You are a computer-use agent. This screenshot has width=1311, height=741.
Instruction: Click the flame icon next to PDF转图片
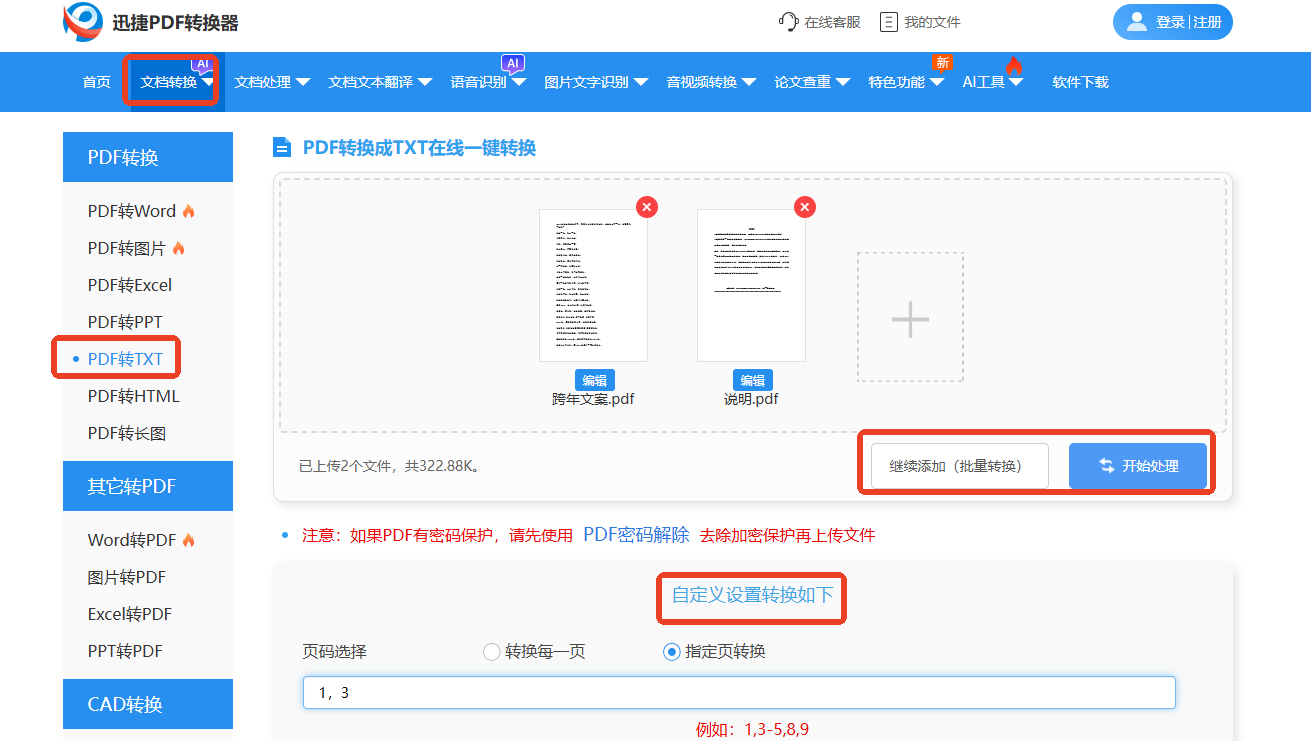178,248
